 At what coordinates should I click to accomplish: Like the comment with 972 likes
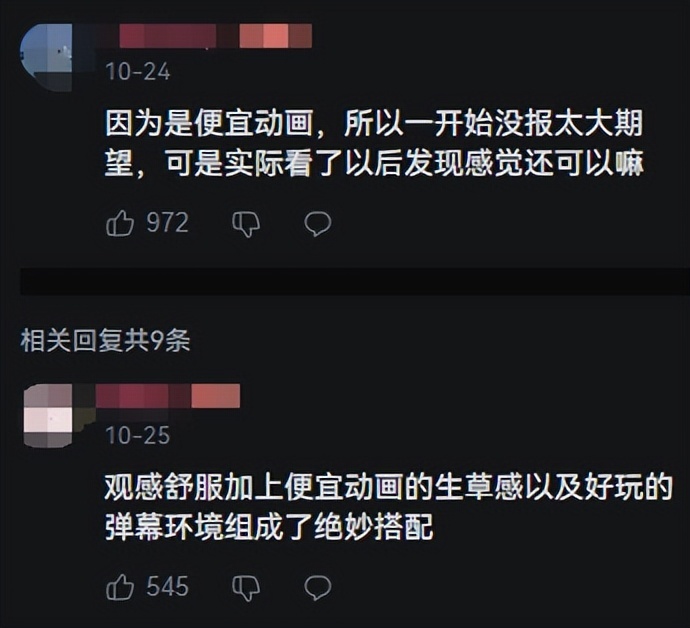tap(120, 223)
